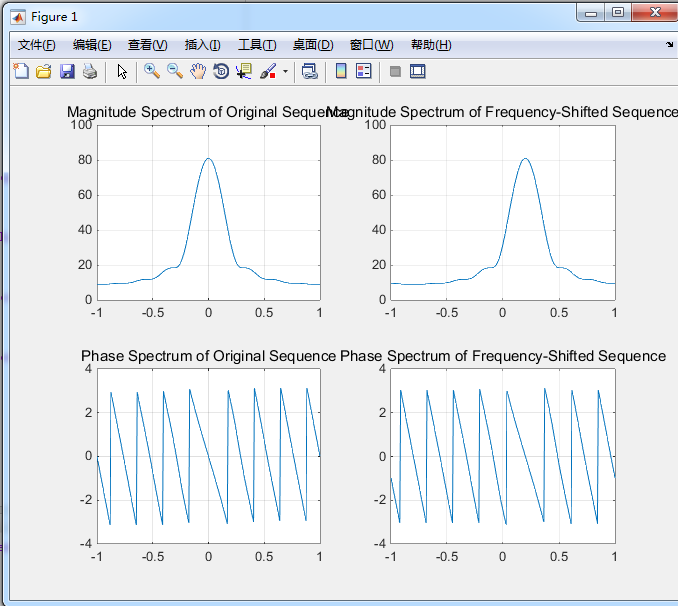678x606 pixels.
Task: Open the 工具(T) menu
Action: tap(257, 45)
